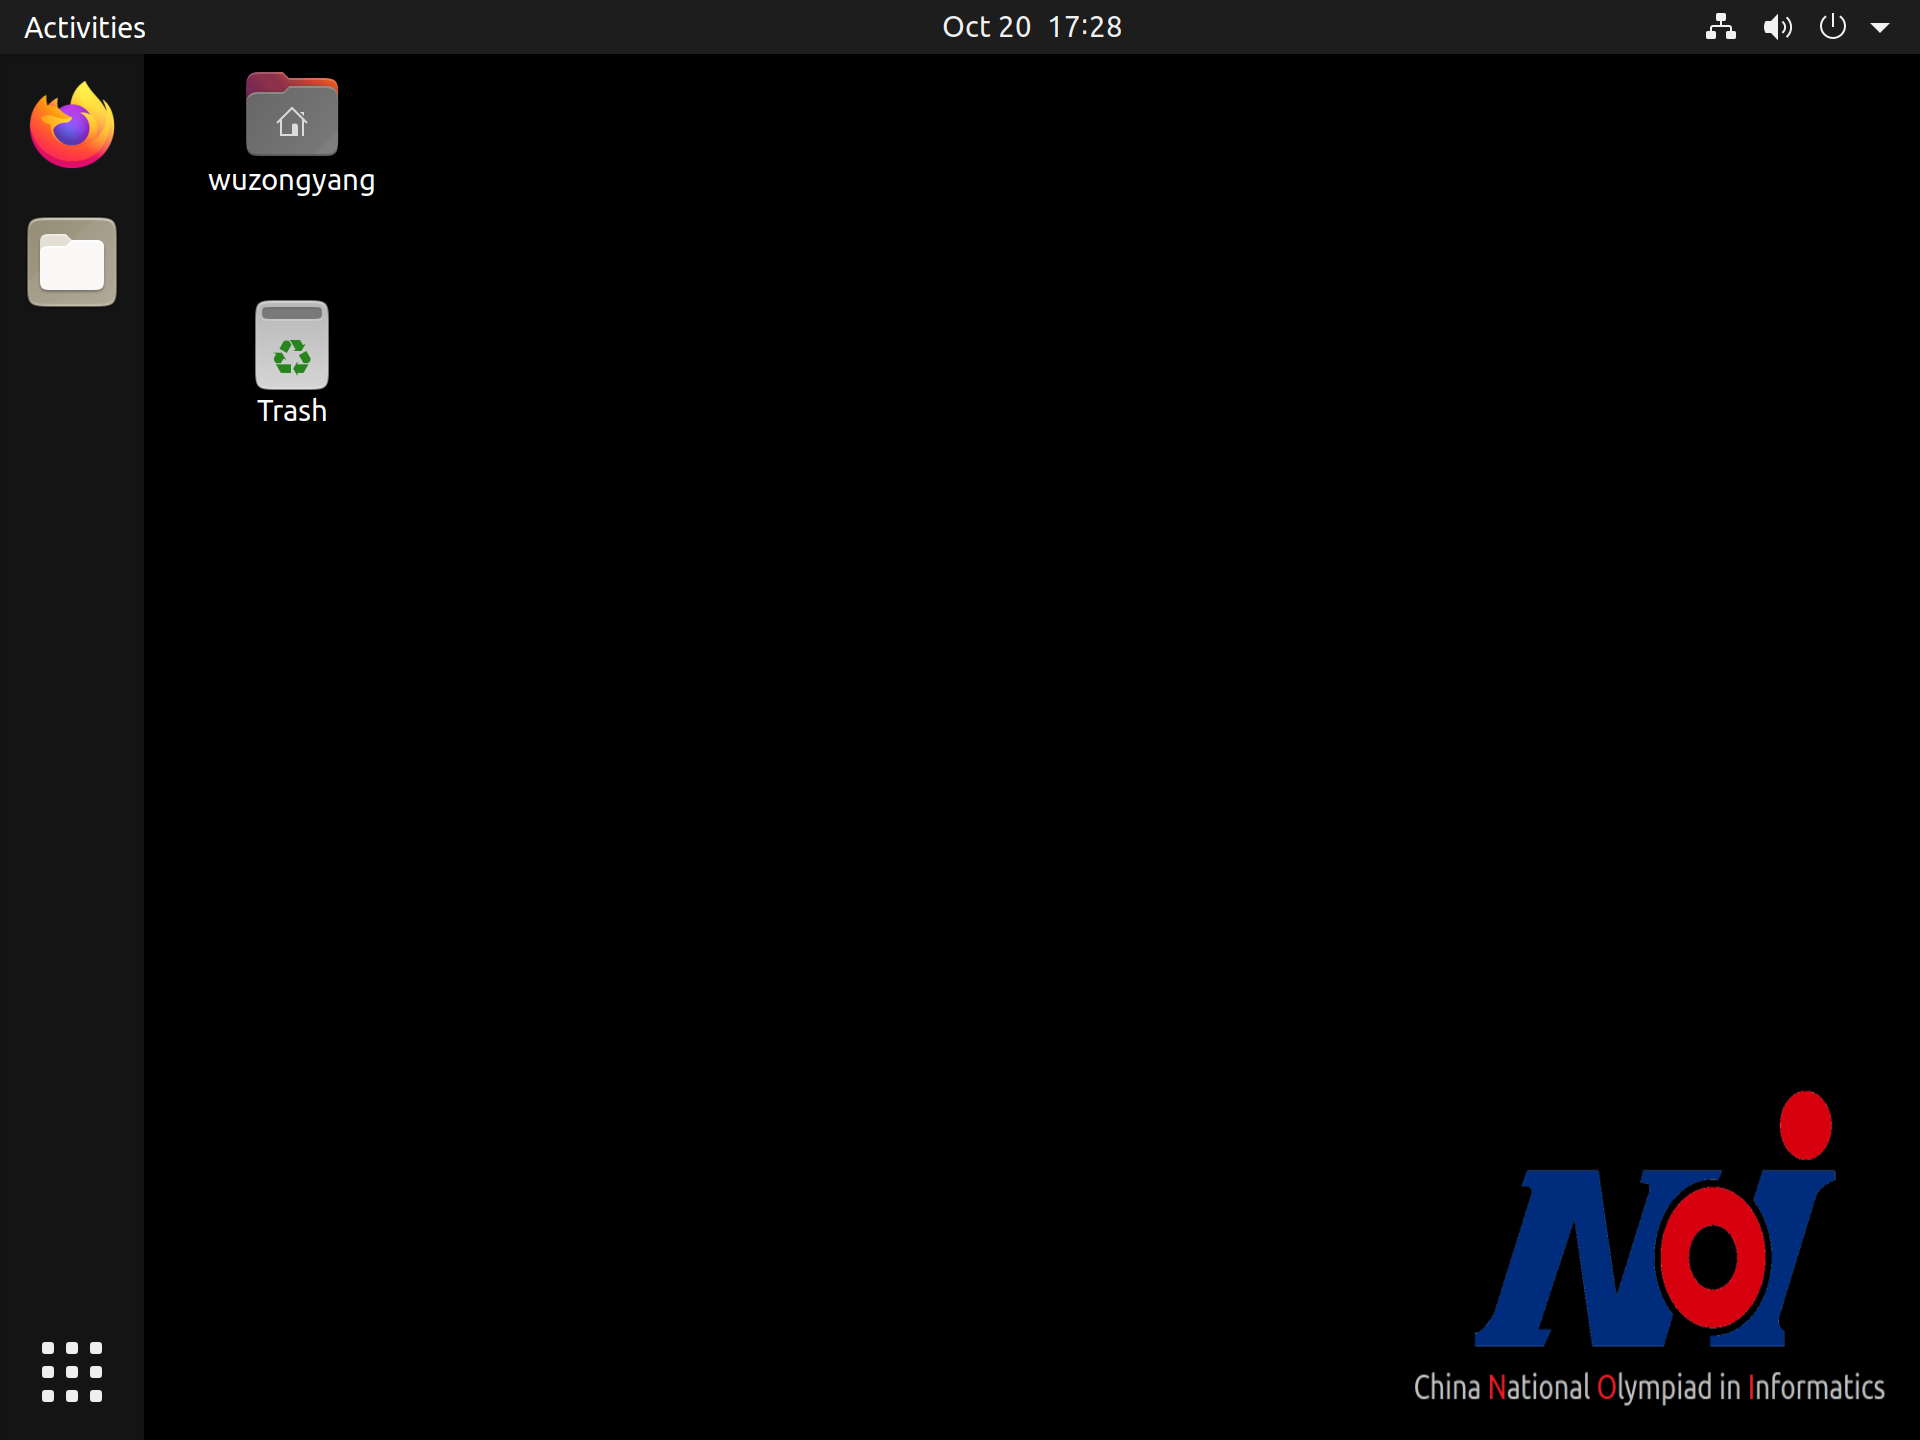Open Firefox from the dock

point(72,125)
